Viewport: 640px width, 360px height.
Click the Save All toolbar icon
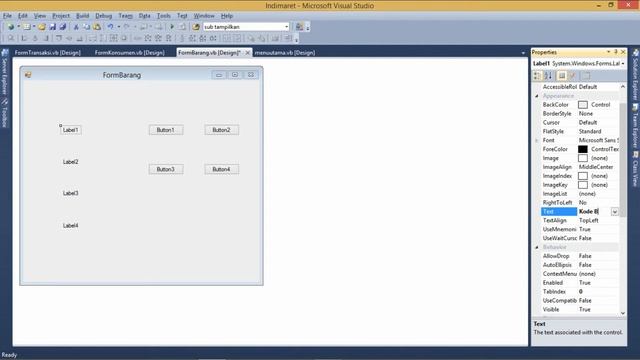[x=62, y=27]
